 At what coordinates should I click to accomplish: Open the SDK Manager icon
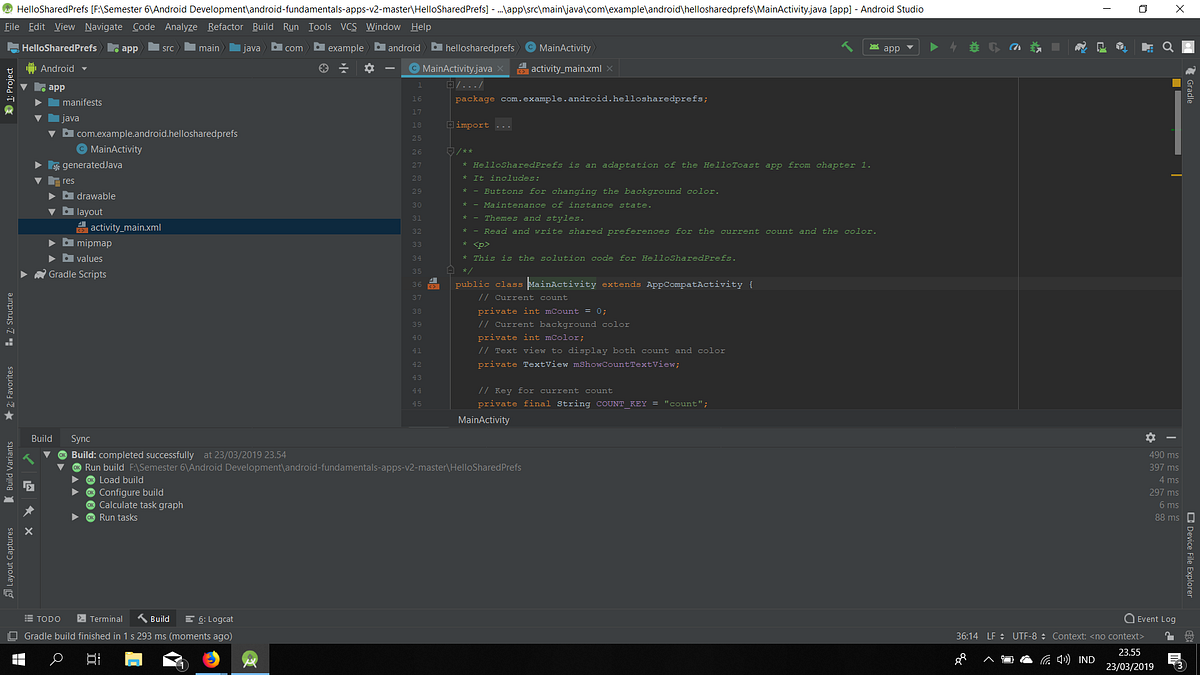(x=1122, y=47)
